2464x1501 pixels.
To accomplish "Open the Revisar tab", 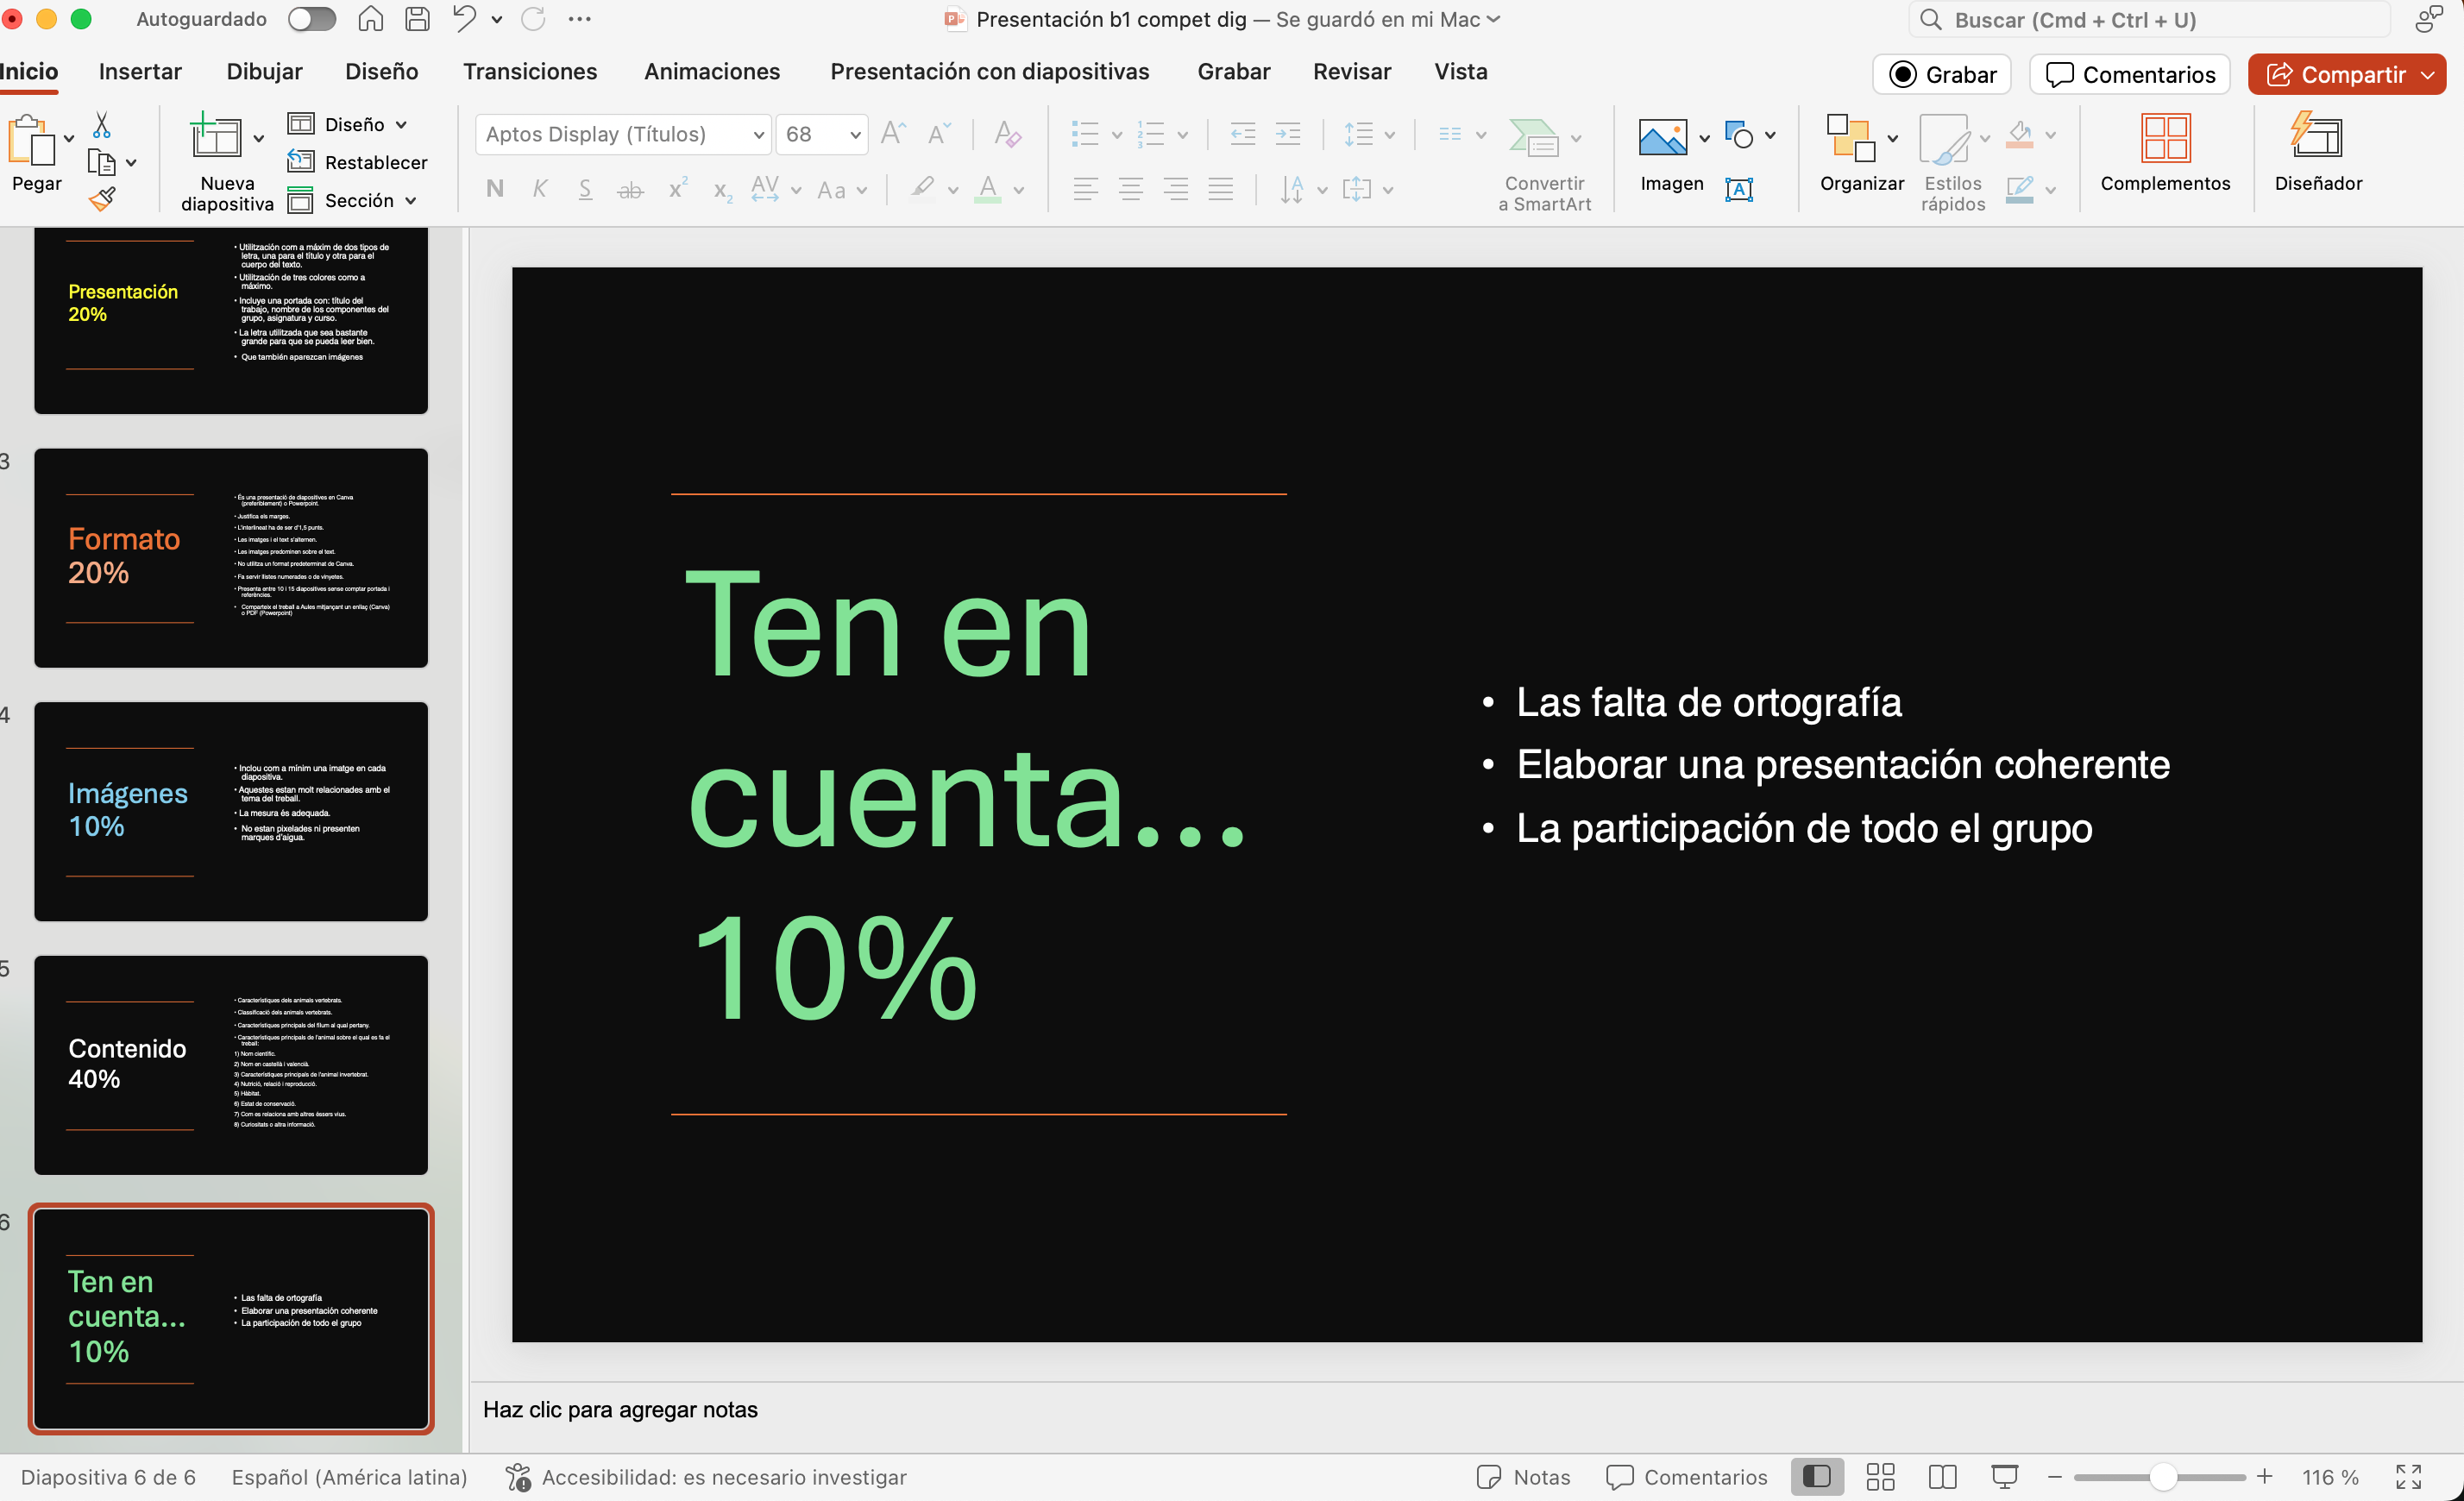I will coord(1351,71).
